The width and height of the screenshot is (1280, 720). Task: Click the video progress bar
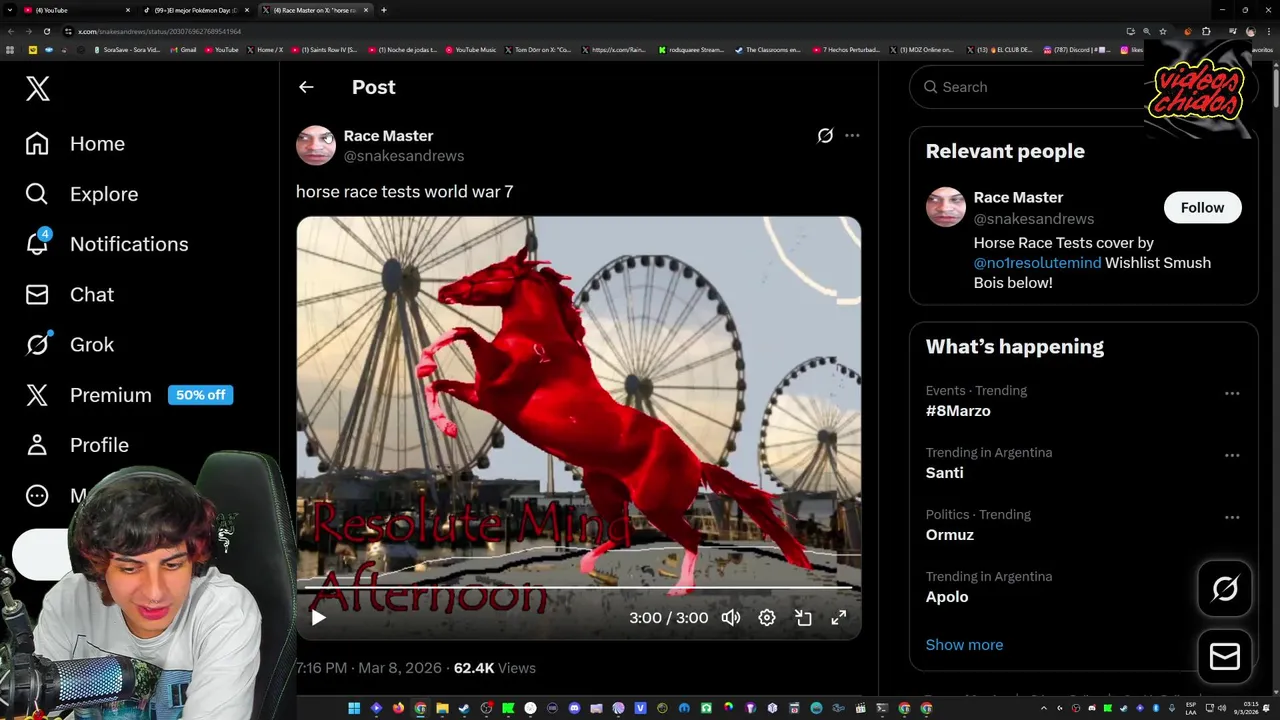[x=578, y=588]
